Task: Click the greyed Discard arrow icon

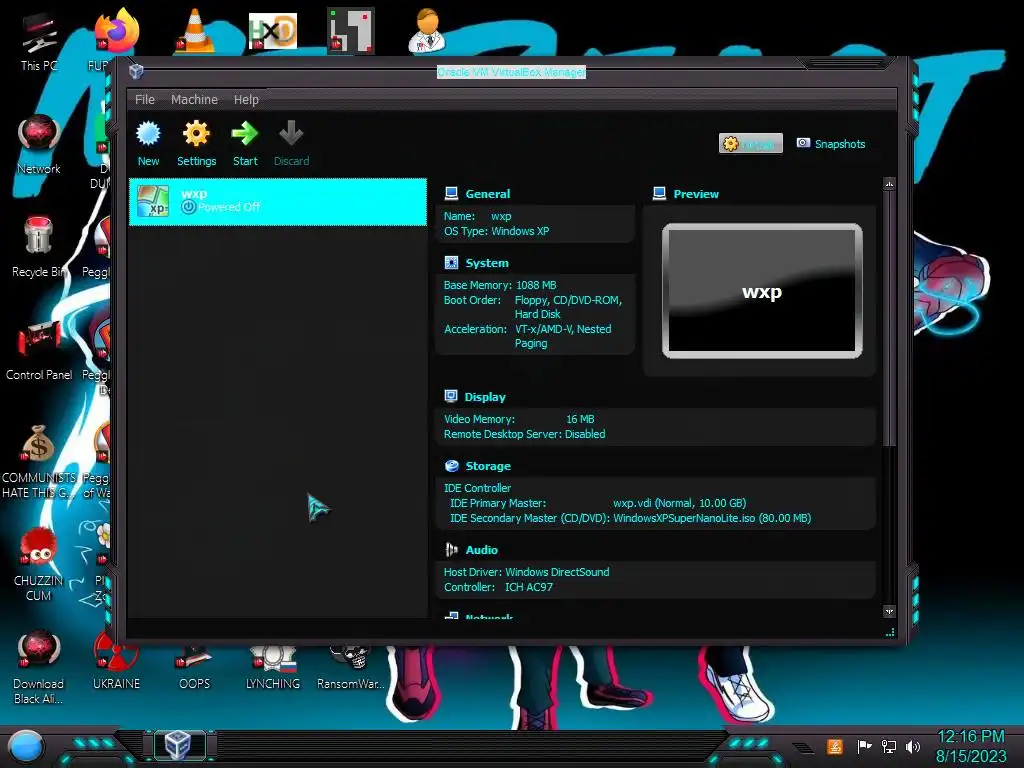Action: (x=291, y=134)
